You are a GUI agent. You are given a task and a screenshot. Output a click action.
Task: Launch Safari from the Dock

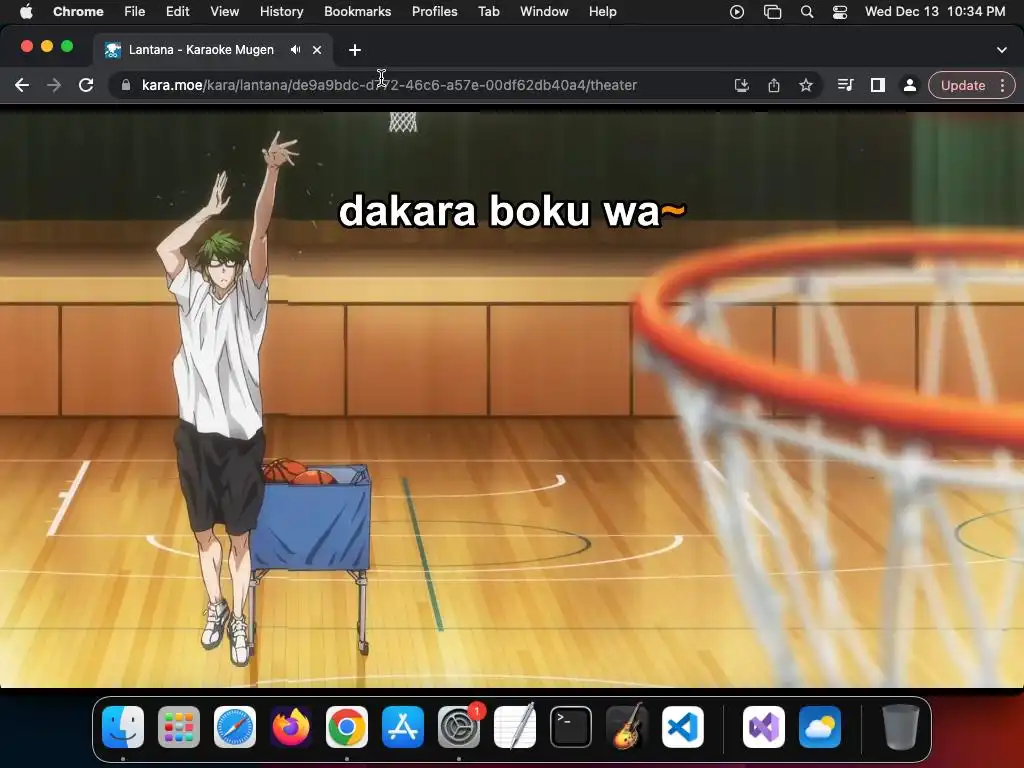(234, 727)
